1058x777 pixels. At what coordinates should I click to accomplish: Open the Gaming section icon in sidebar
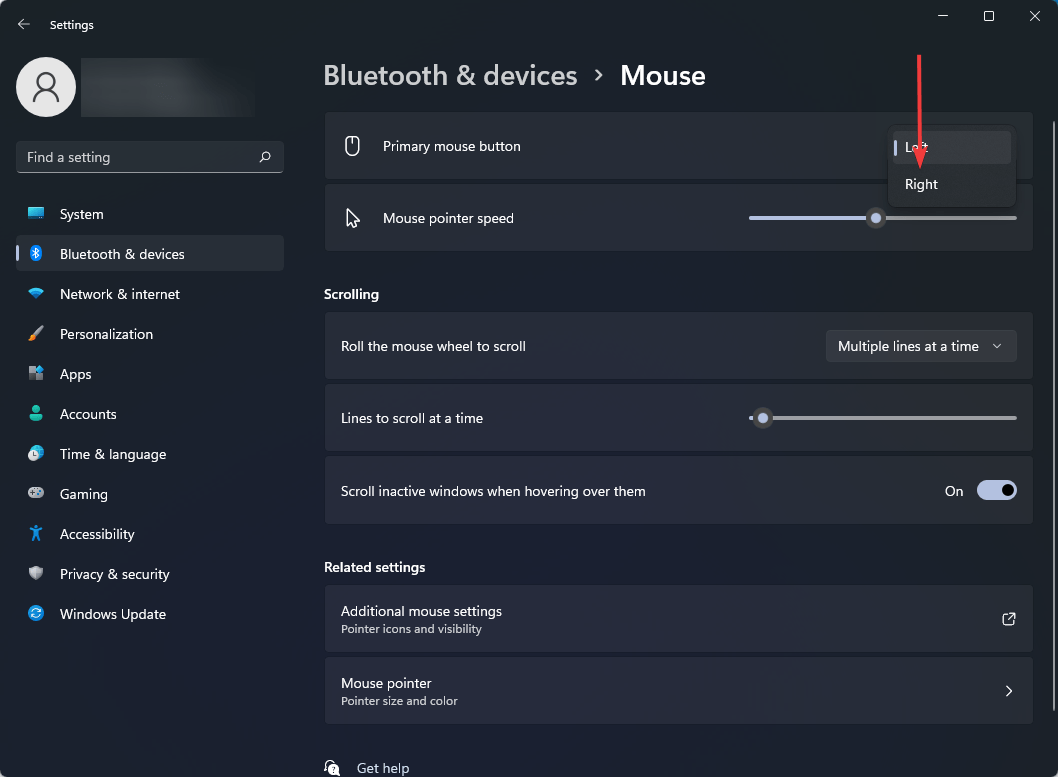pos(36,493)
